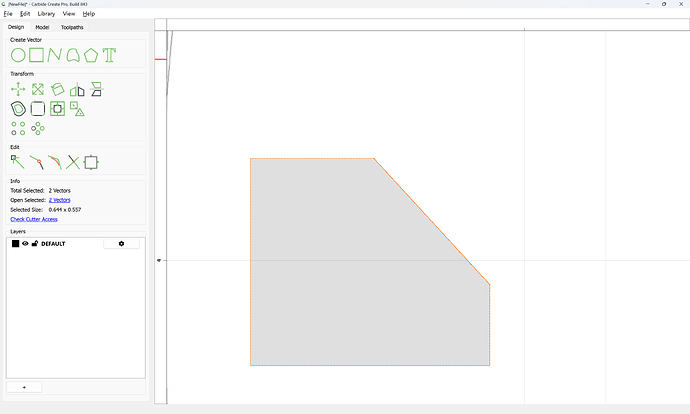This screenshot has height=414, width=690.
Task: Select the Text vector tool
Action: tap(109, 55)
